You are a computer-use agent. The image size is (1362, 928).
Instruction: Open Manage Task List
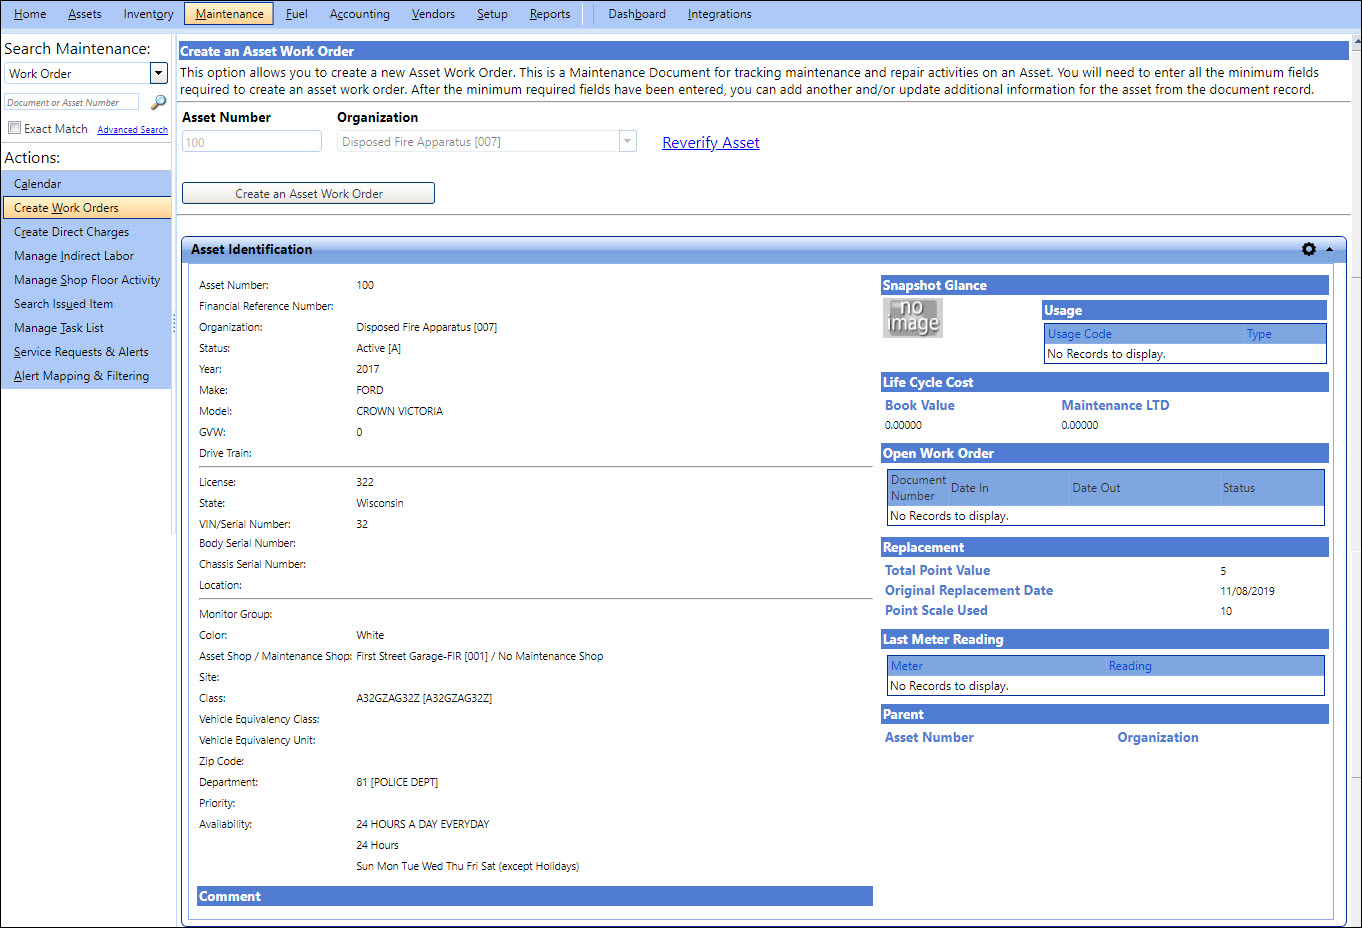[86, 328]
